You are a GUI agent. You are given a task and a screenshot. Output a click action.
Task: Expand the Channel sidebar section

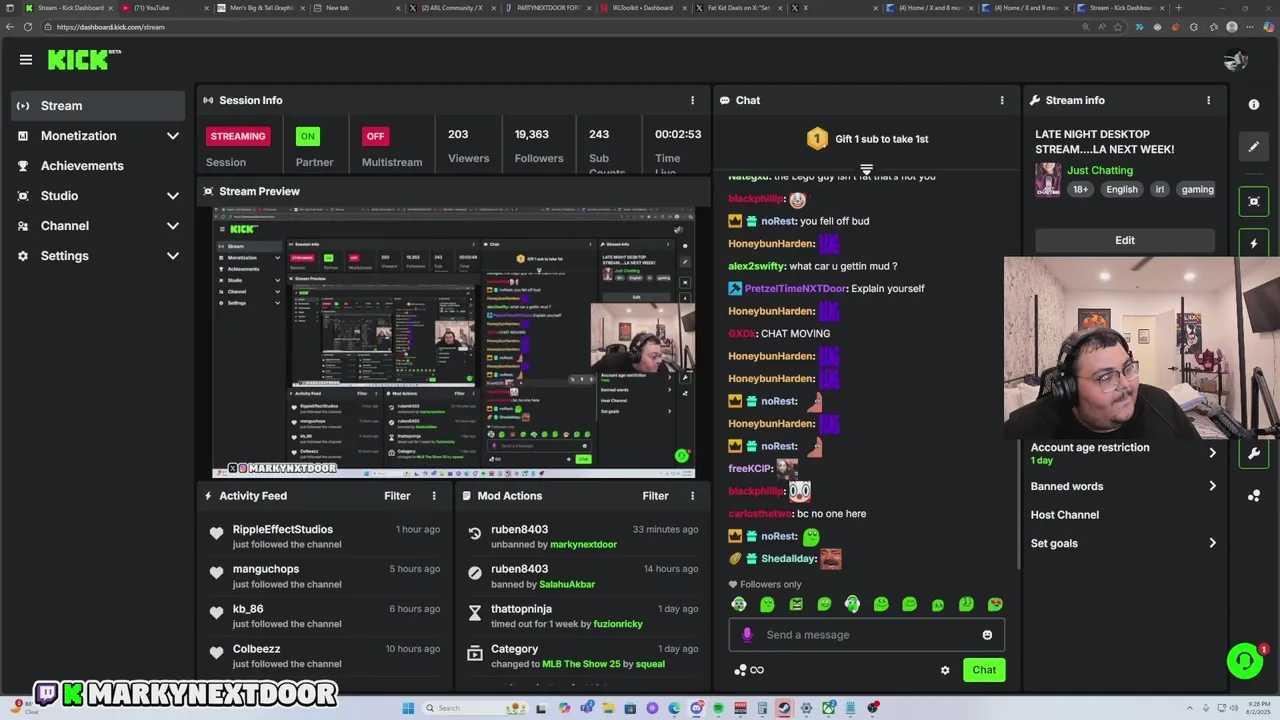click(x=172, y=226)
